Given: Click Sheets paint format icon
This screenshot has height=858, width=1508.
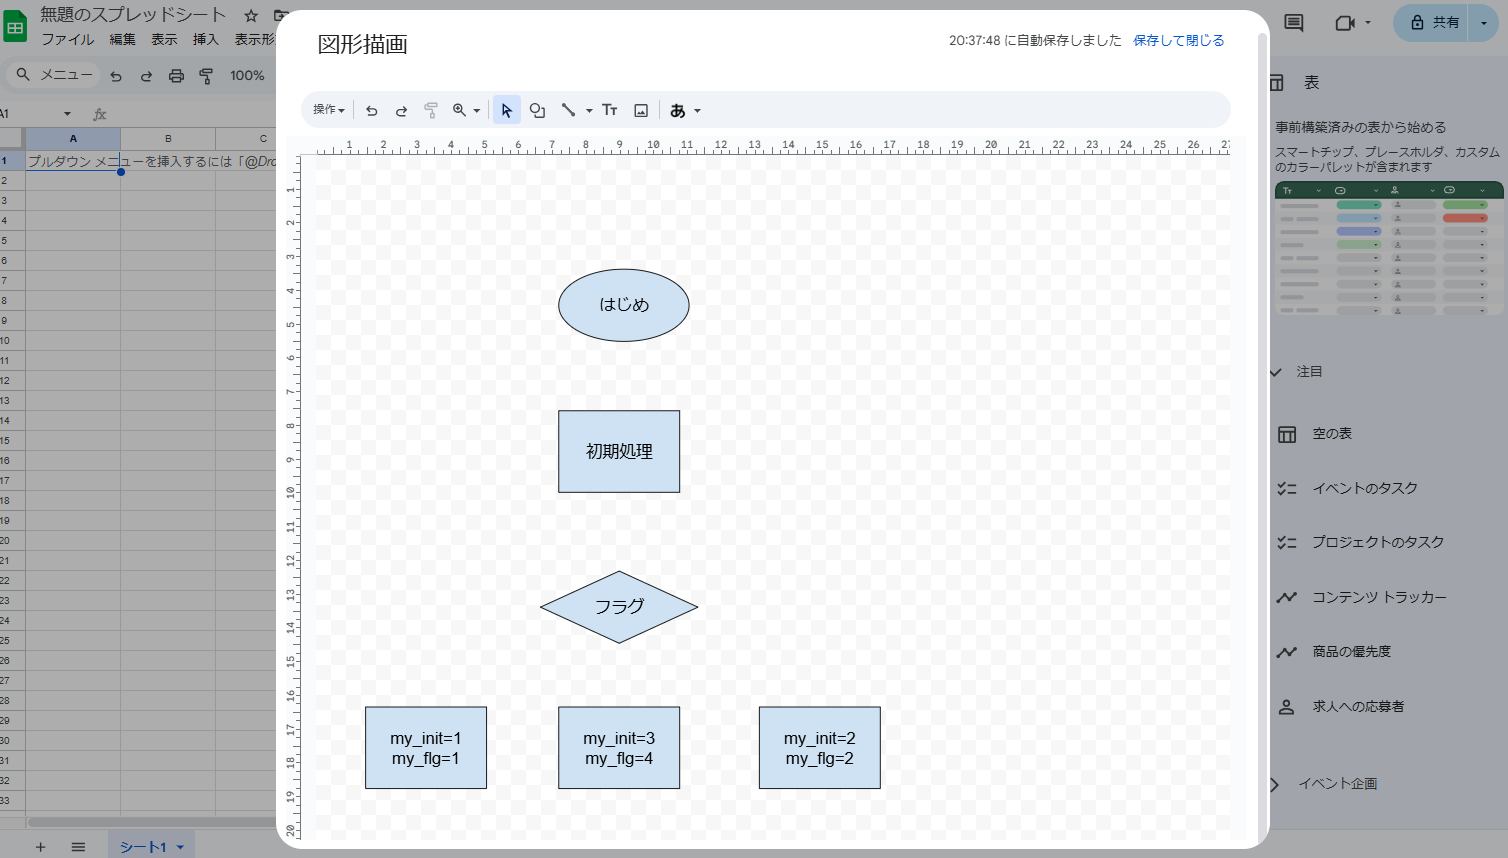Looking at the screenshot, I should click(x=206, y=76).
